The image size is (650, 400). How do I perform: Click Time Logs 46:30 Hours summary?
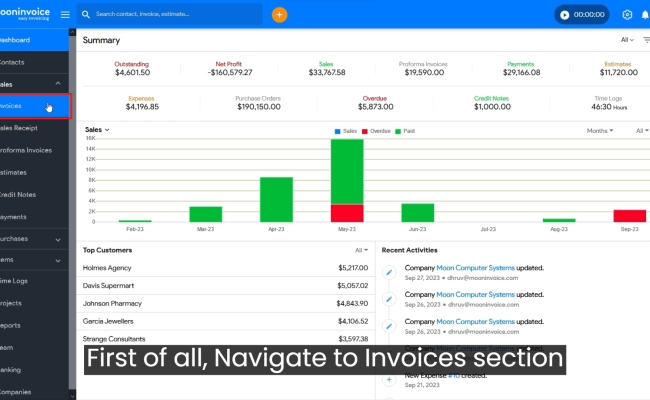(609, 103)
